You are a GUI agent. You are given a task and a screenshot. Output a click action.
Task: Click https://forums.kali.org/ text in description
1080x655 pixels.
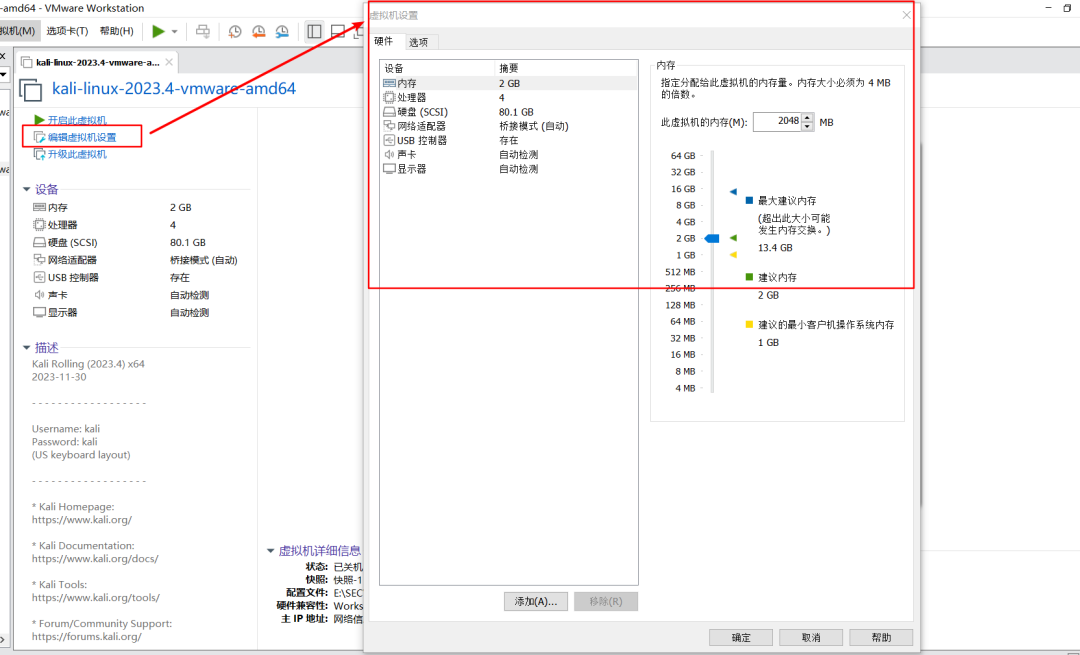point(87,636)
